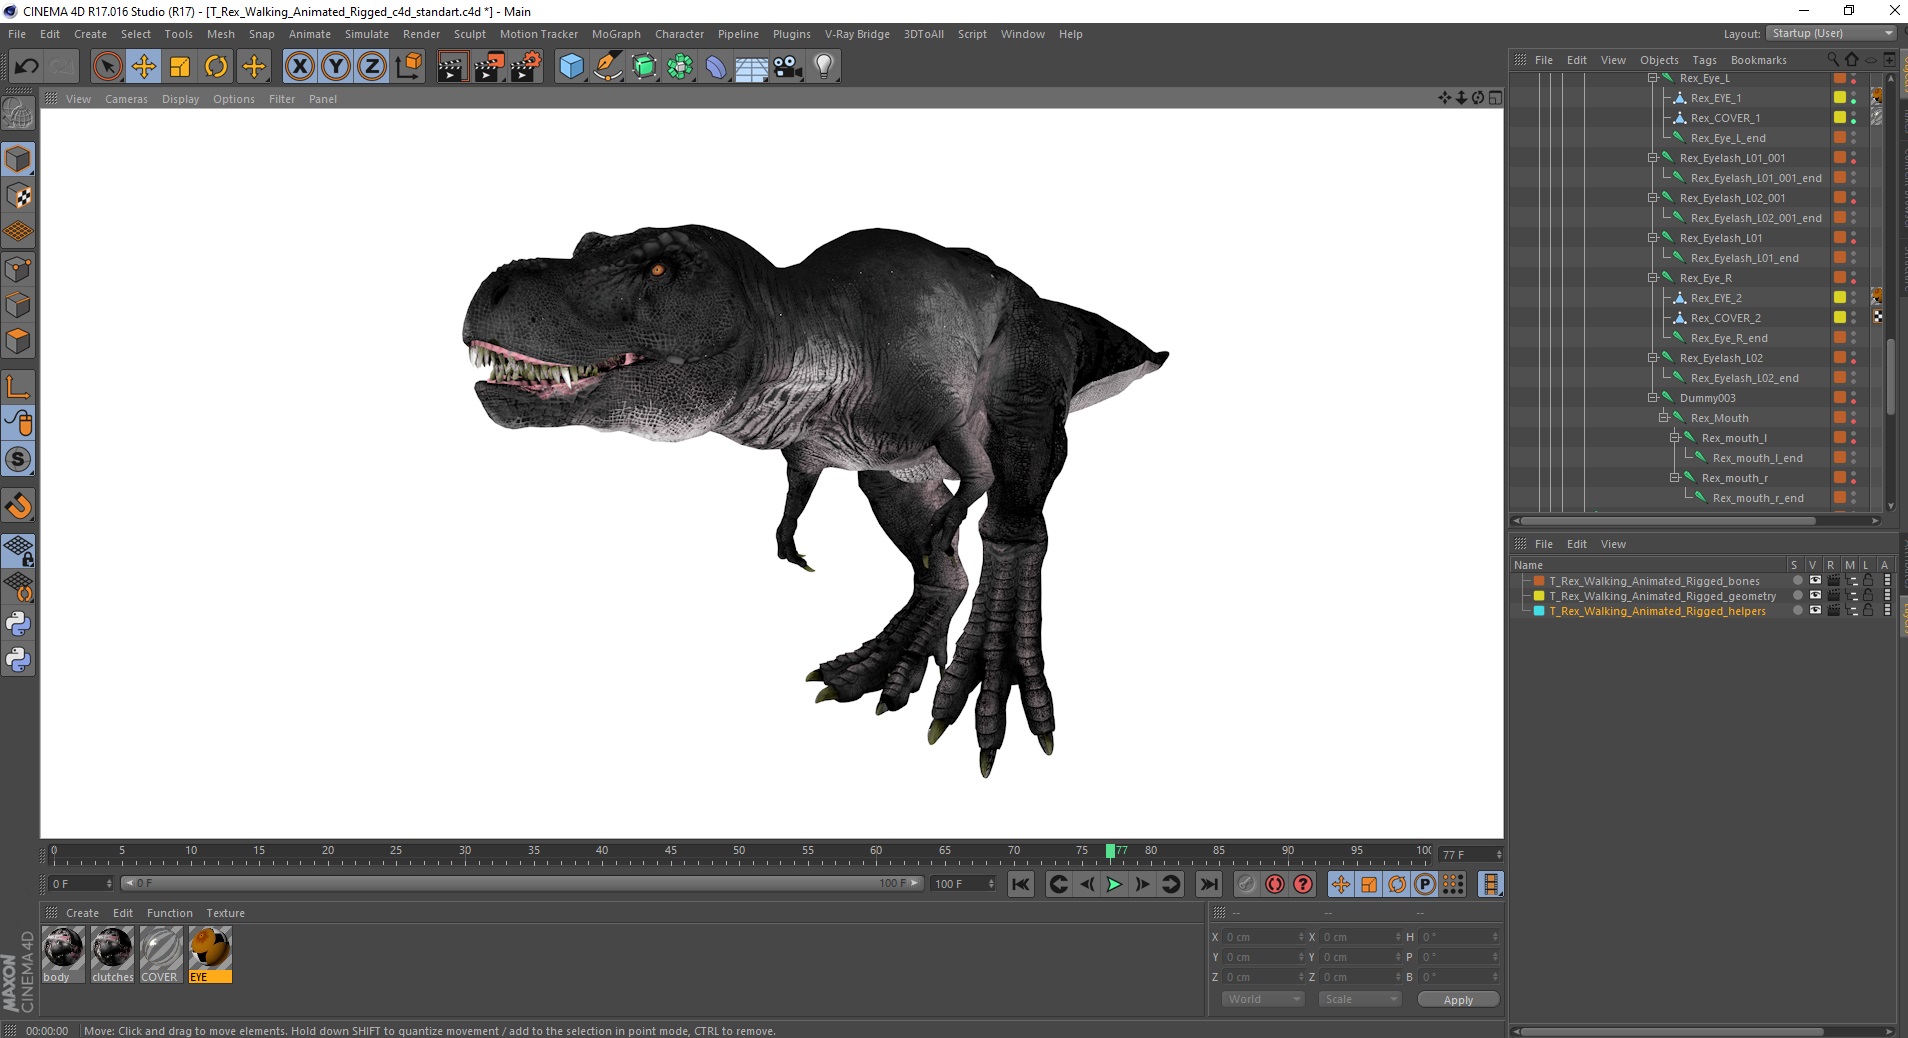The image size is (1908, 1038).
Task: Select the body material thumbnail
Action: coord(63,954)
